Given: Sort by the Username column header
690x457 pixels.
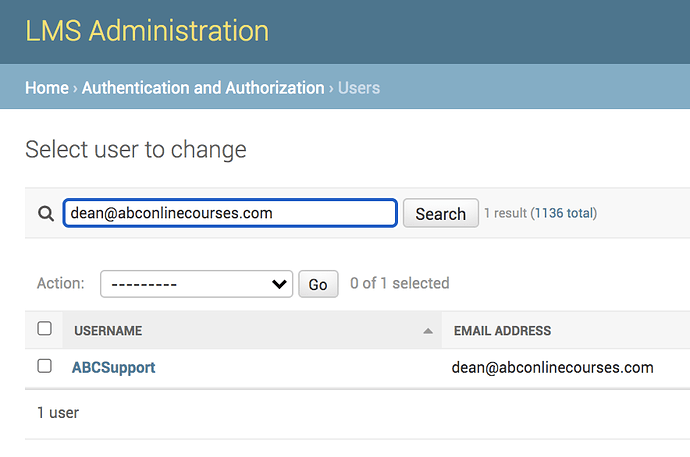Looking at the screenshot, I should pyautogui.click(x=108, y=331).
